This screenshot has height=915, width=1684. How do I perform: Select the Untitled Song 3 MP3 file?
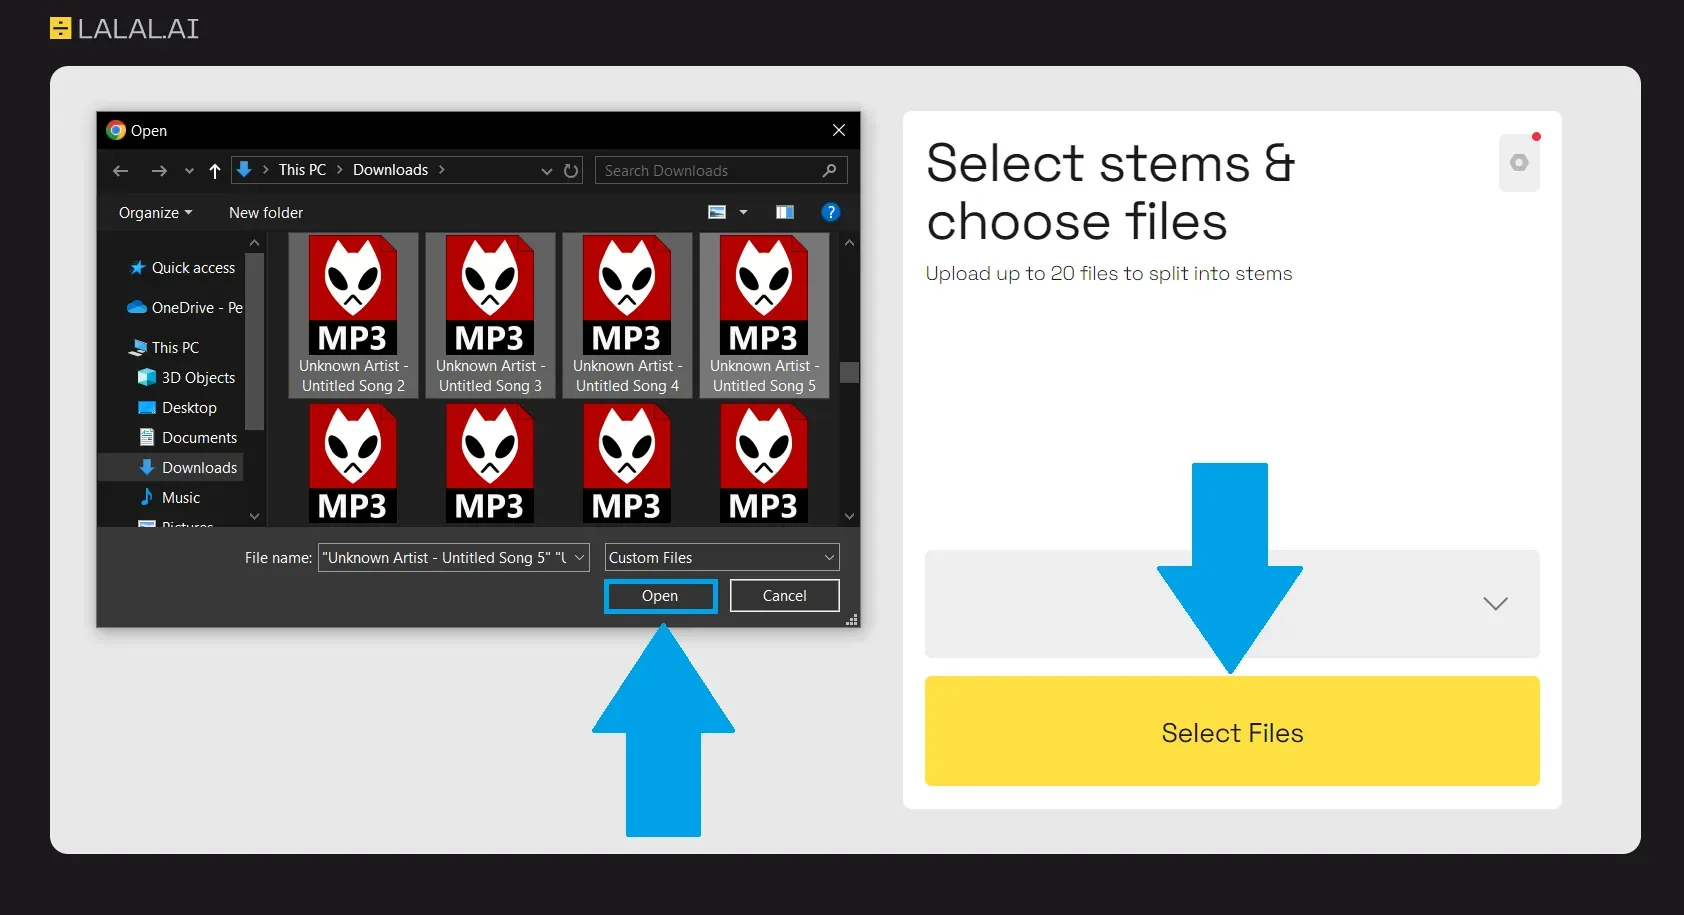coord(490,316)
